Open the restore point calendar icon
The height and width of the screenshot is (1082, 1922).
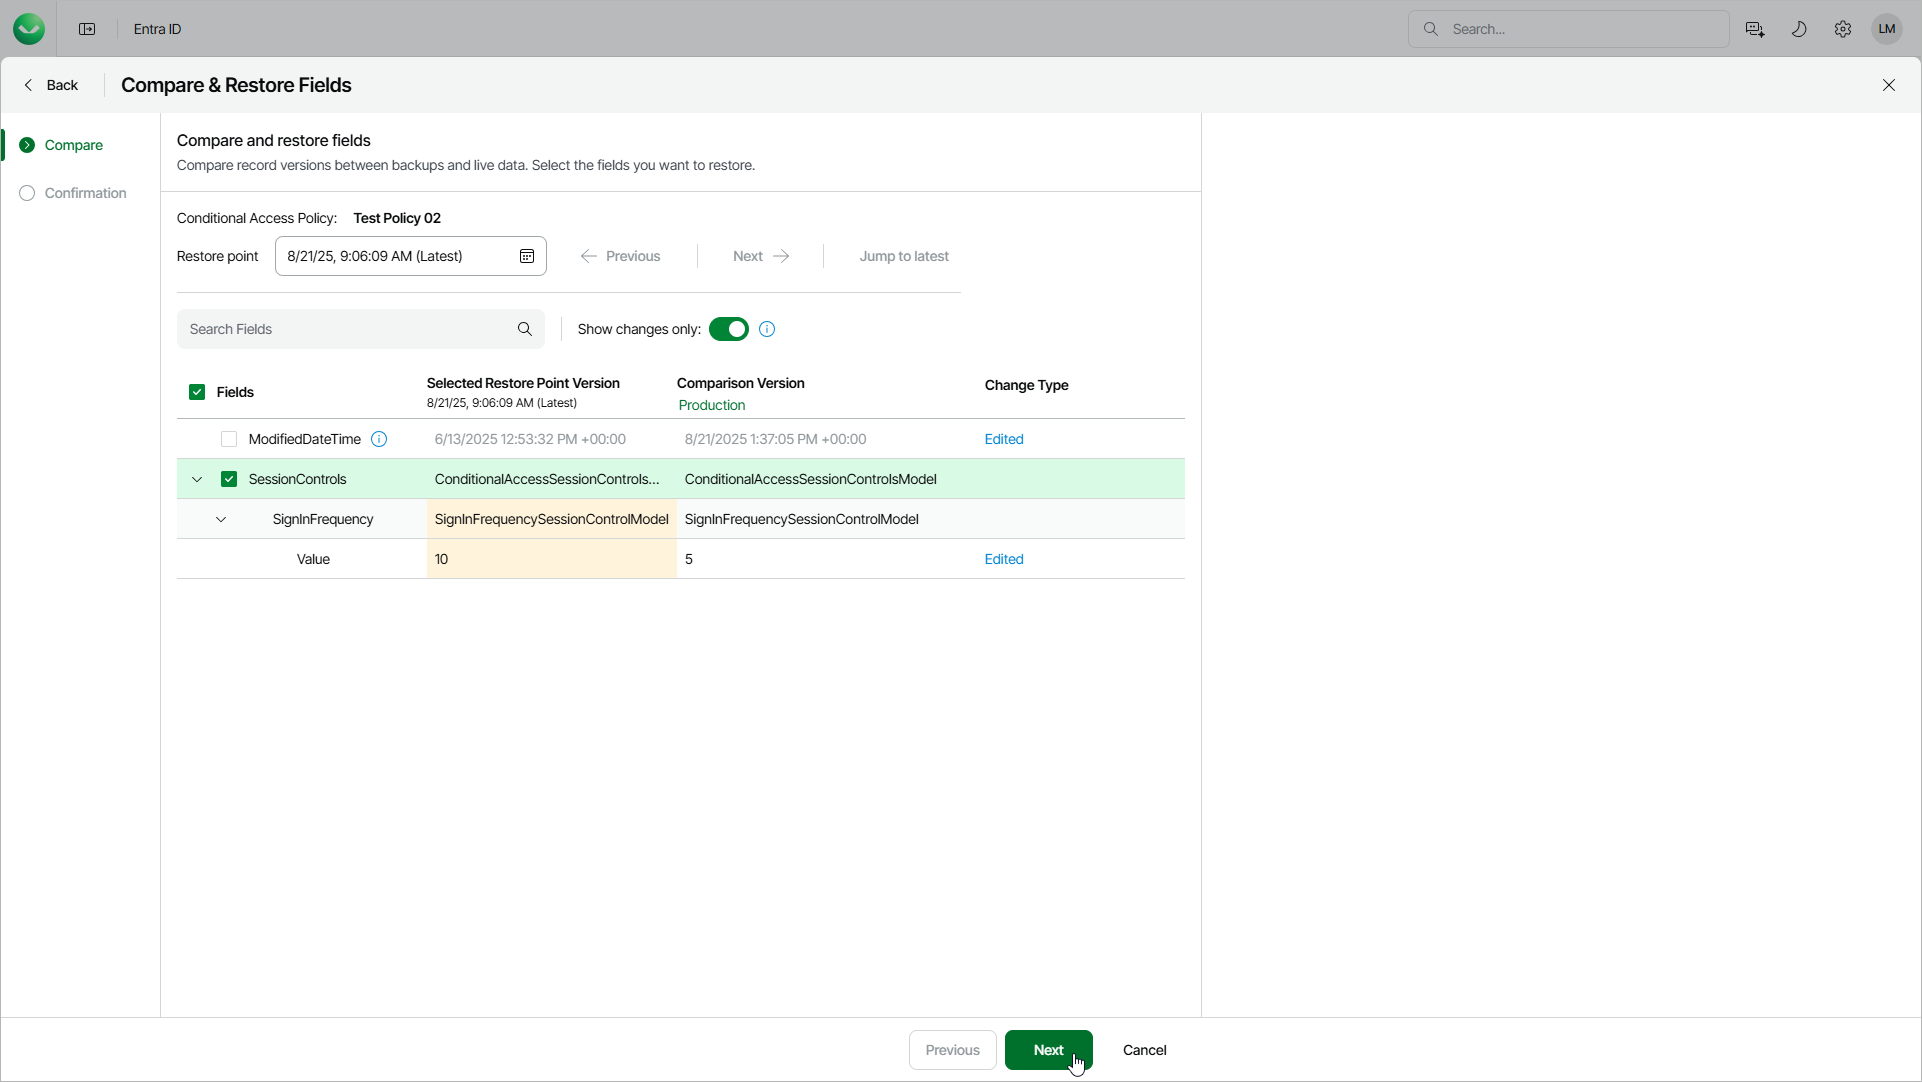tap(527, 256)
